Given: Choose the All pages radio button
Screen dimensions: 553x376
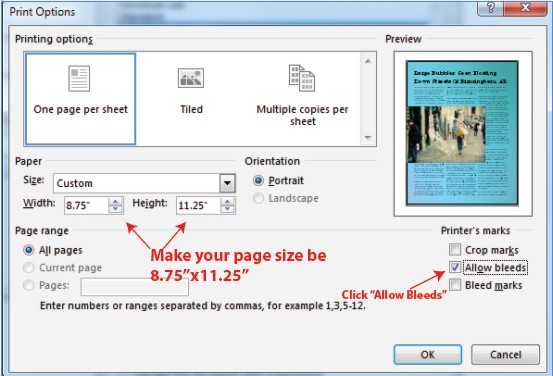Looking at the screenshot, I should [29, 250].
